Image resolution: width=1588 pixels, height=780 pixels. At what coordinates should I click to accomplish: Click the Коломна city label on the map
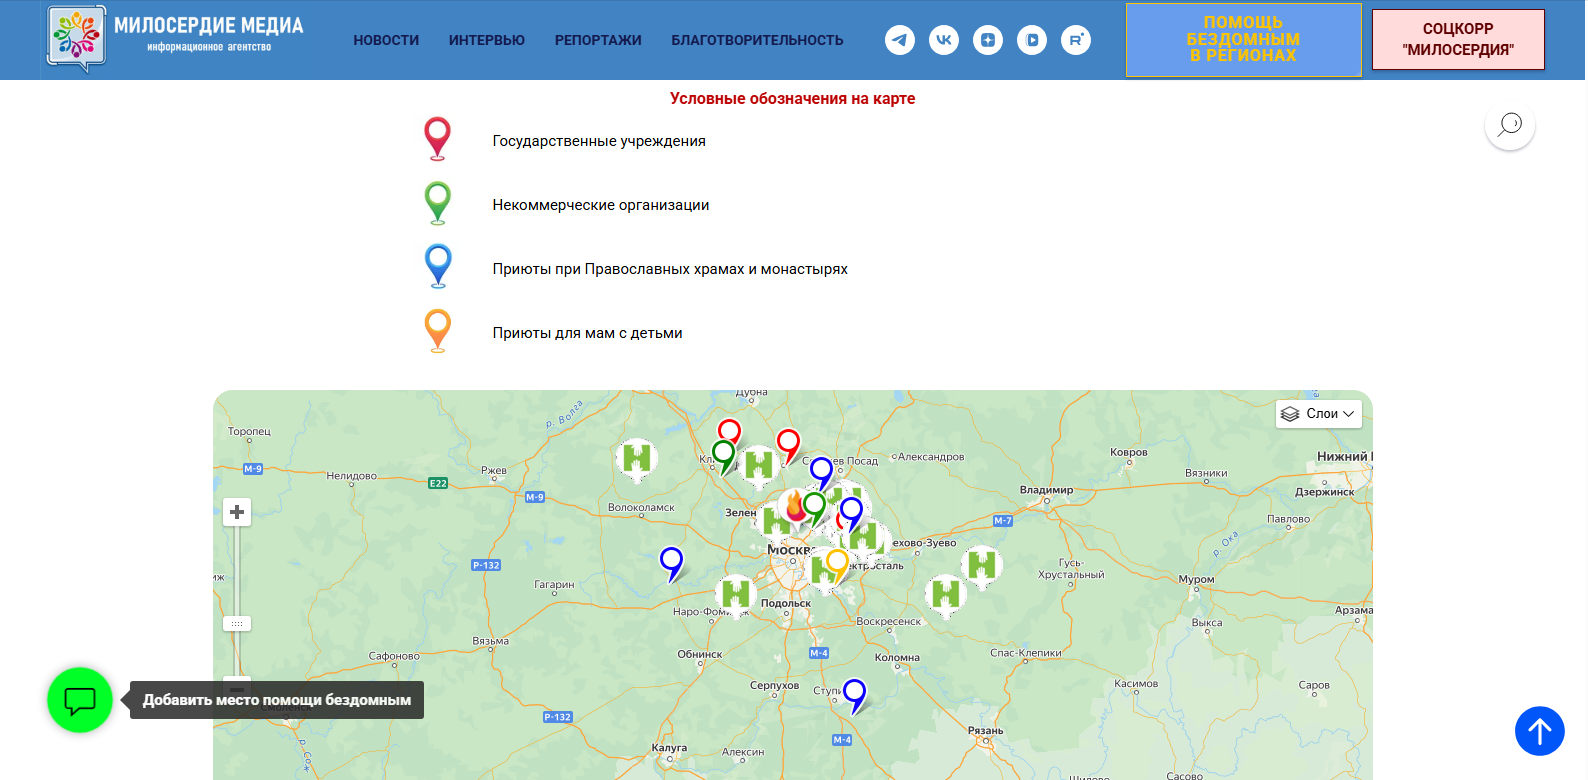[897, 658]
